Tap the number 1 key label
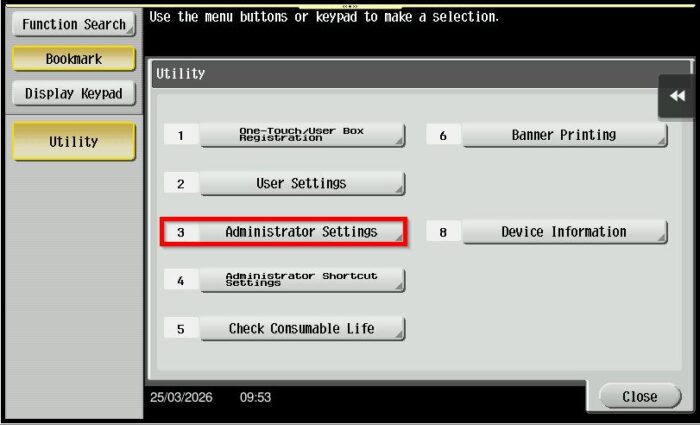The height and width of the screenshot is (425, 700). tap(181, 135)
